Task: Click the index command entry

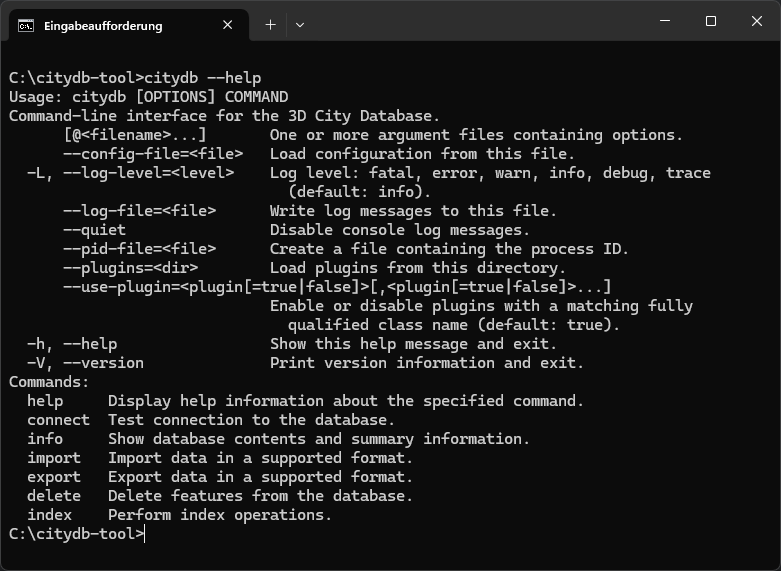Action: [49, 515]
